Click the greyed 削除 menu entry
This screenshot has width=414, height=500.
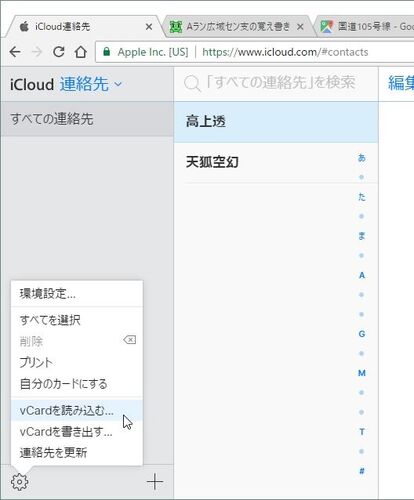pyautogui.click(x=77, y=341)
